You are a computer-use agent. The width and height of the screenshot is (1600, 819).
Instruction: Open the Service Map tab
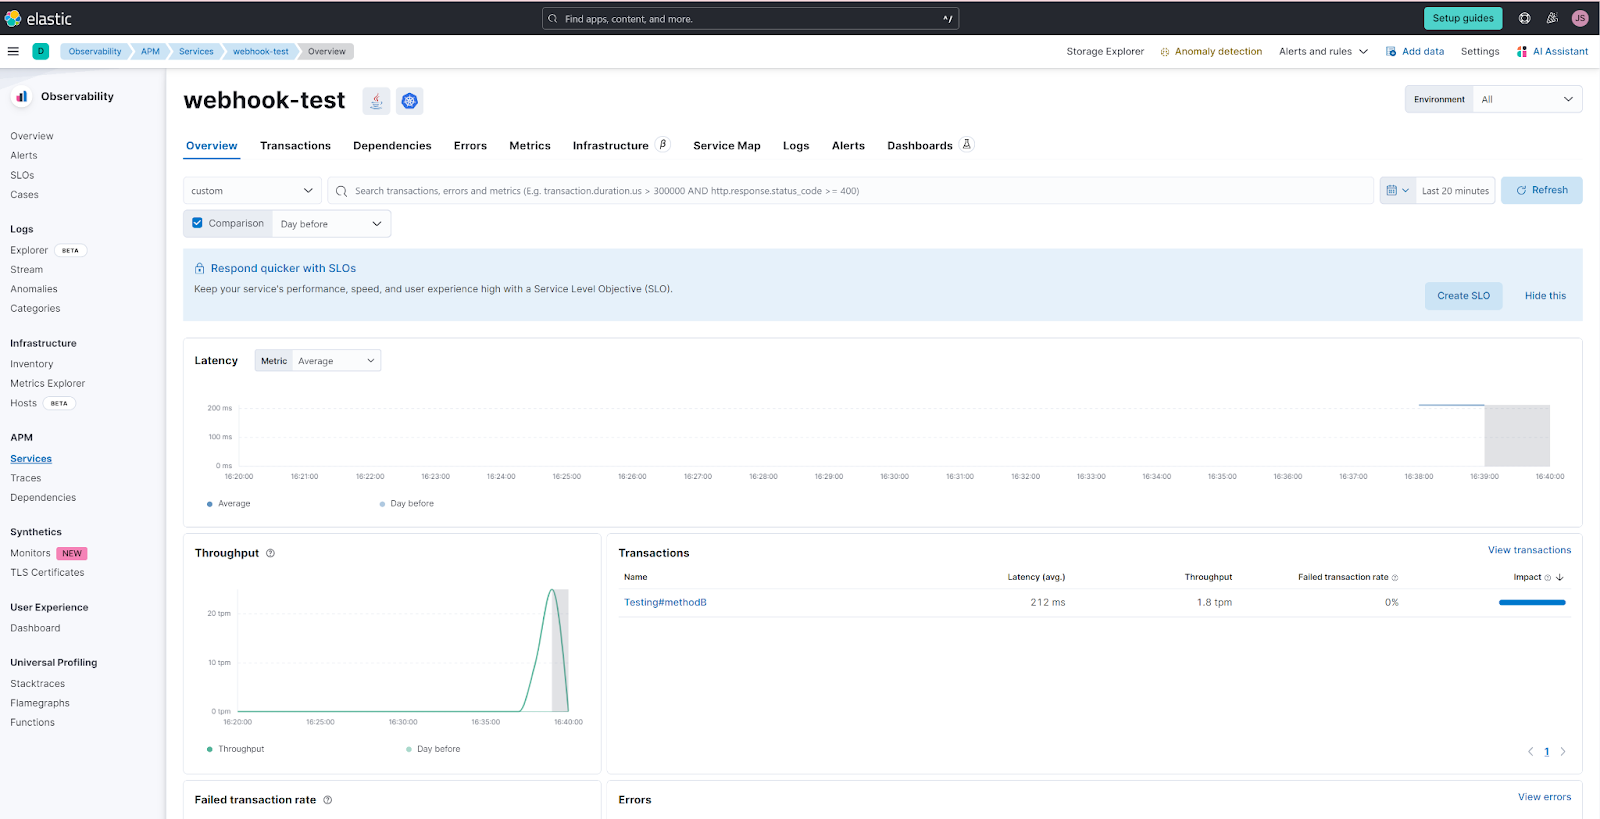[x=726, y=146]
